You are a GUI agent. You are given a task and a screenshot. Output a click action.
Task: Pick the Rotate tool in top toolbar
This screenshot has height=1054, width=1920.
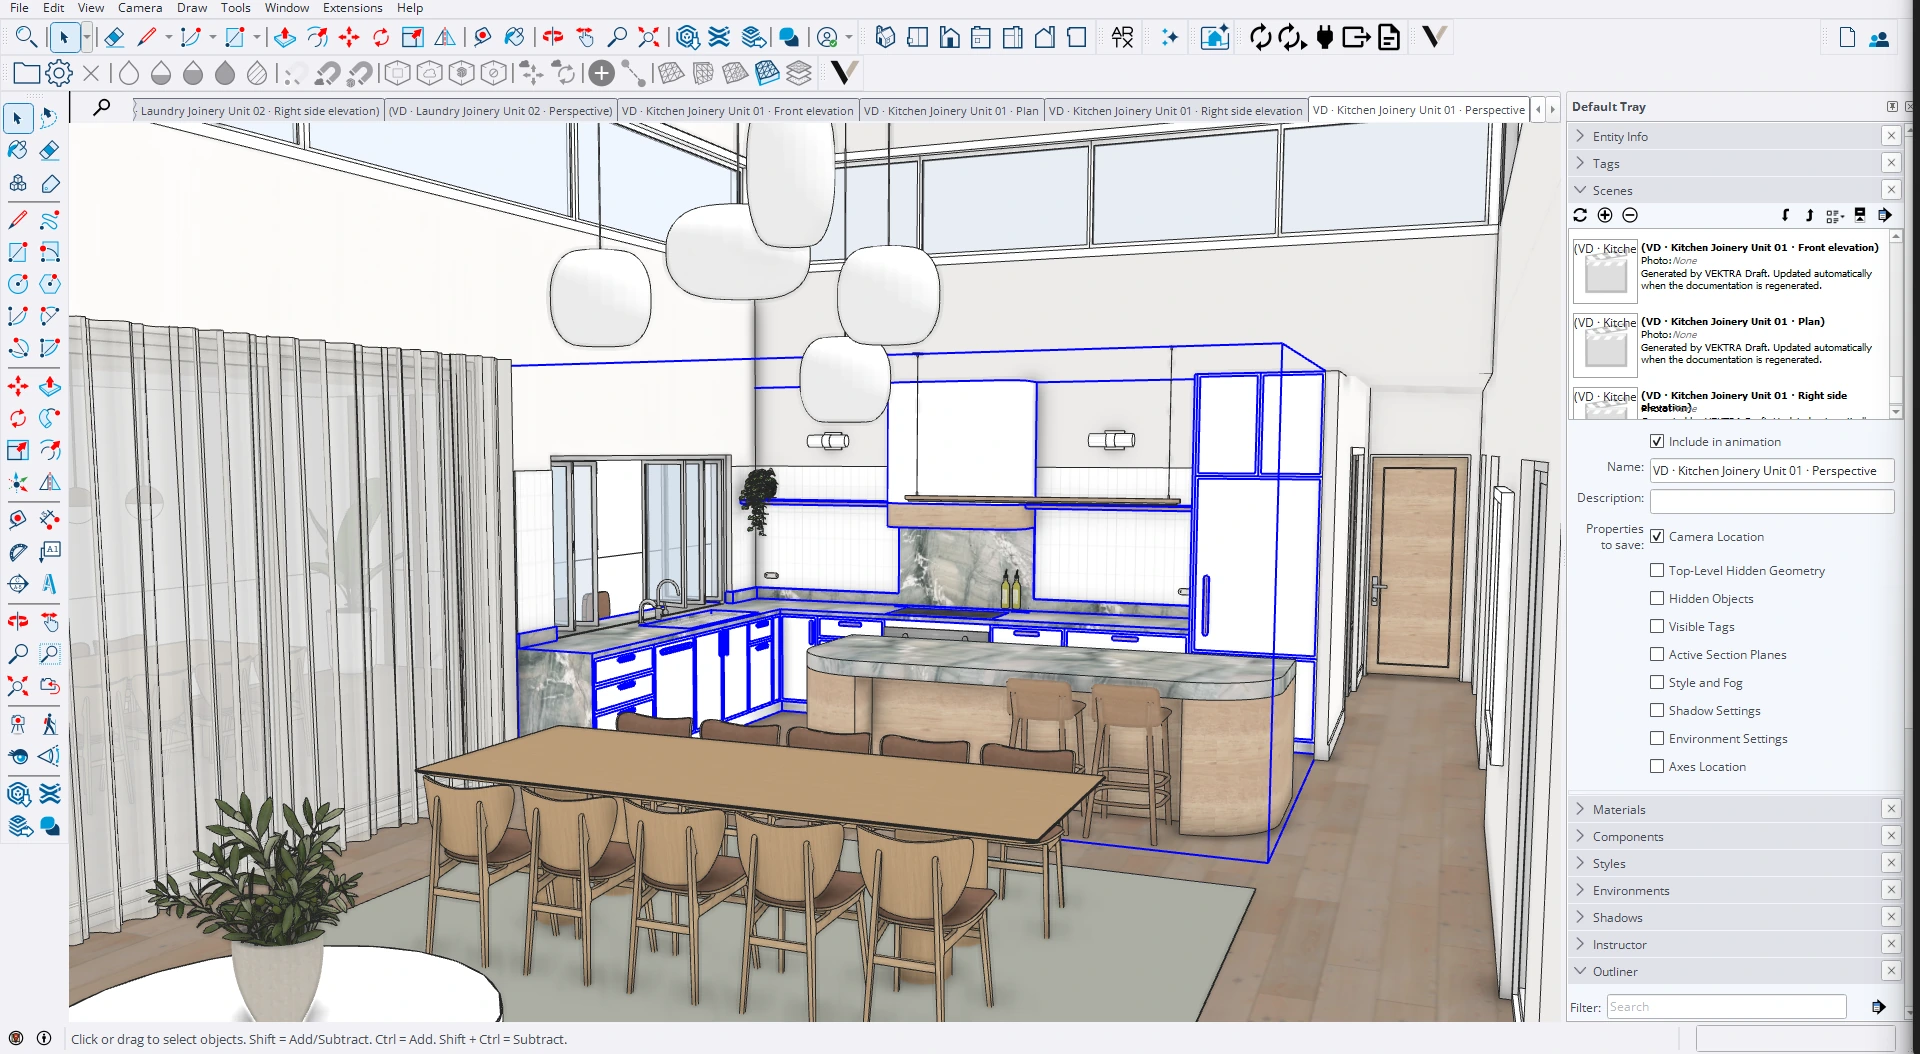point(381,38)
